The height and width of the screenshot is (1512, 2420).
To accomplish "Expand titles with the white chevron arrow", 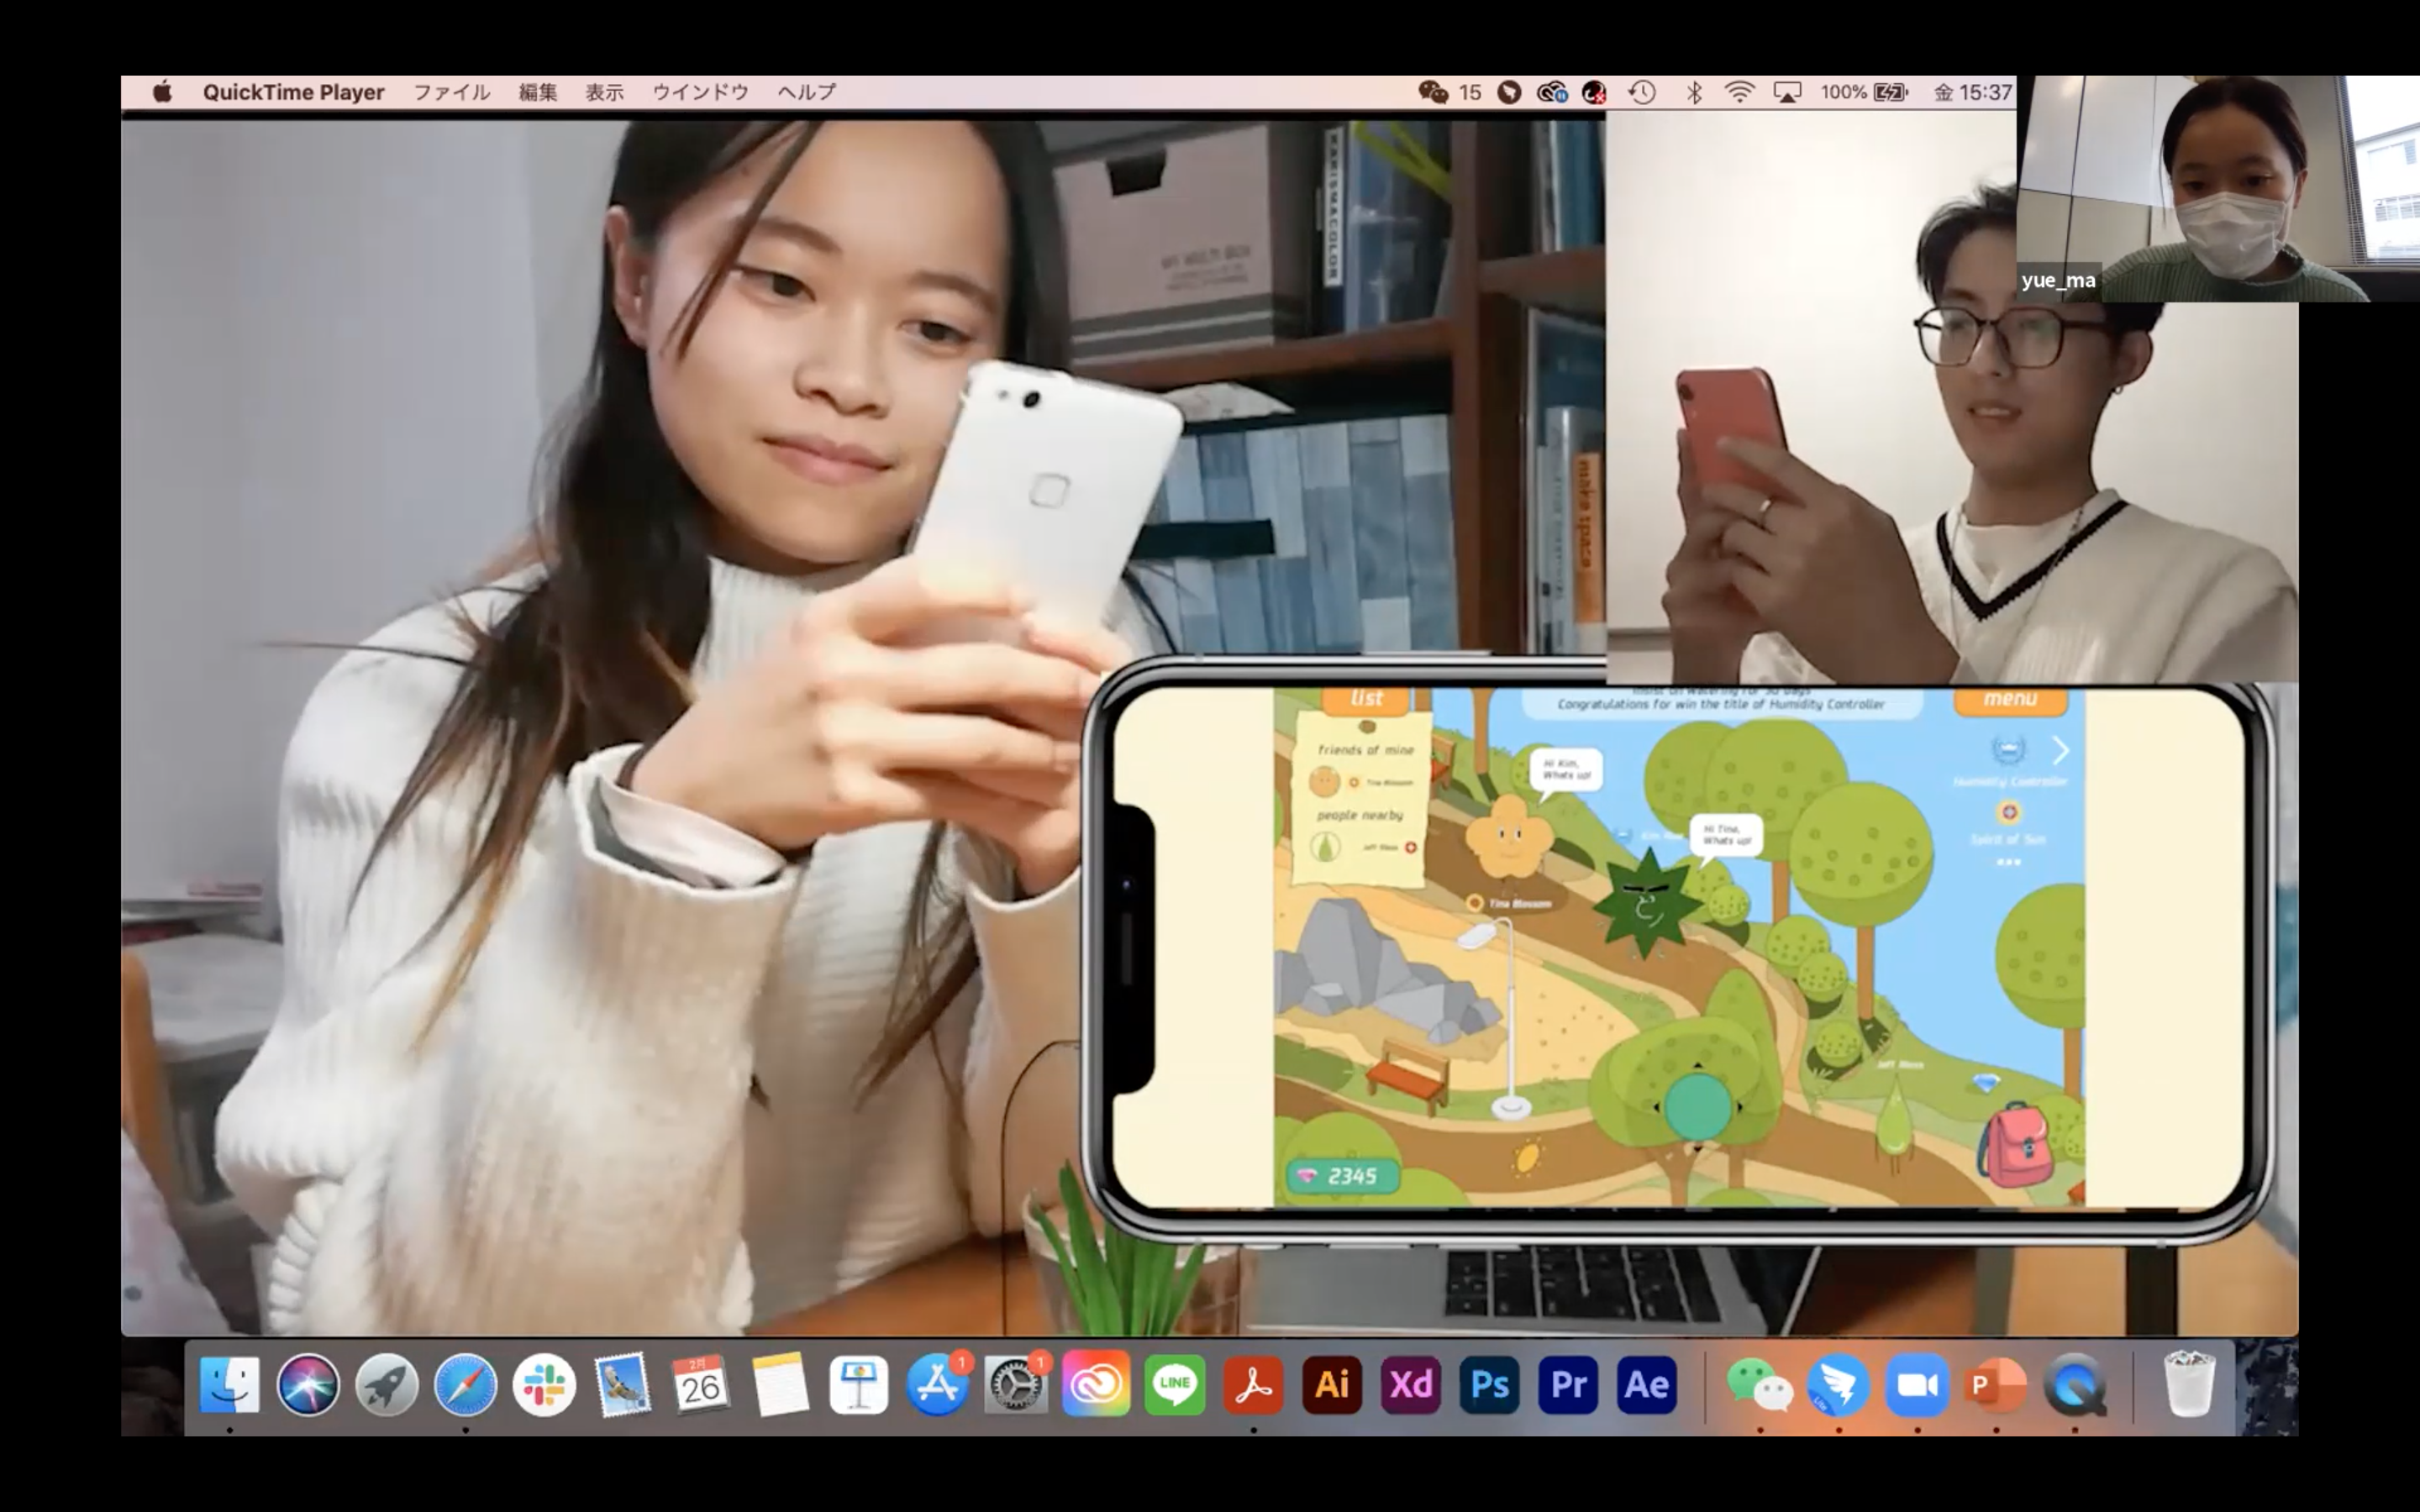I will (2061, 750).
